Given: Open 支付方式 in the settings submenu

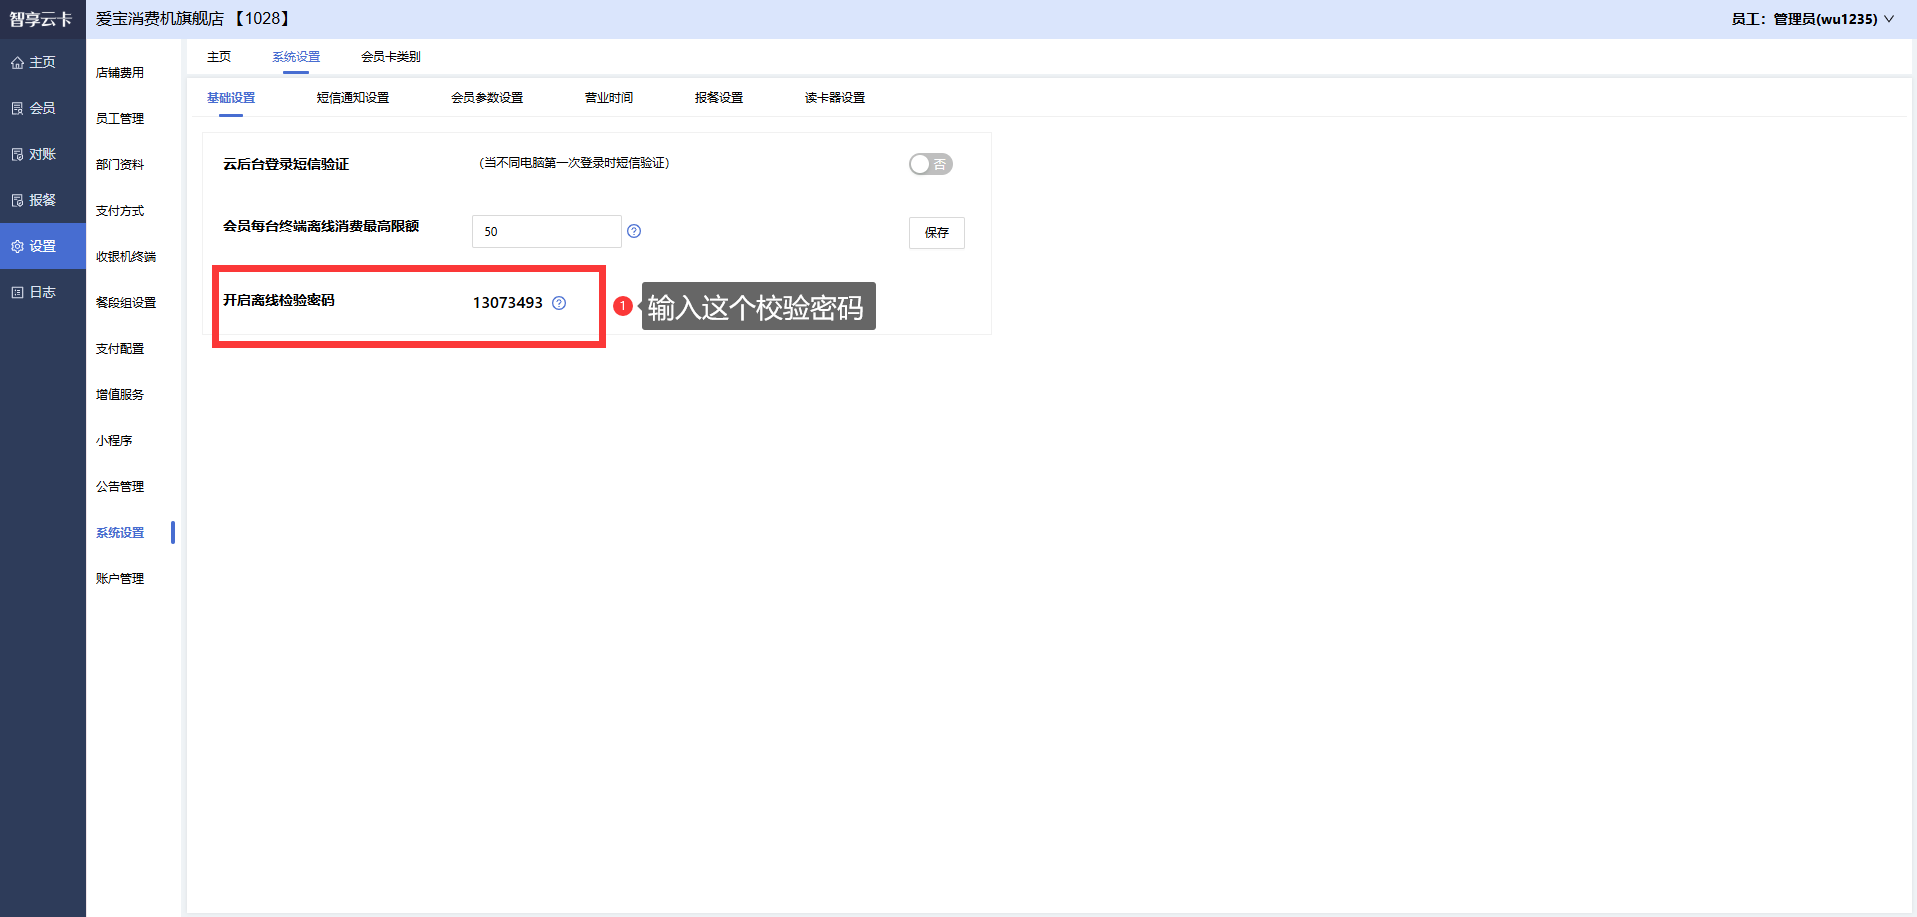Looking at the screenshot, I should (x=120, y=211).
